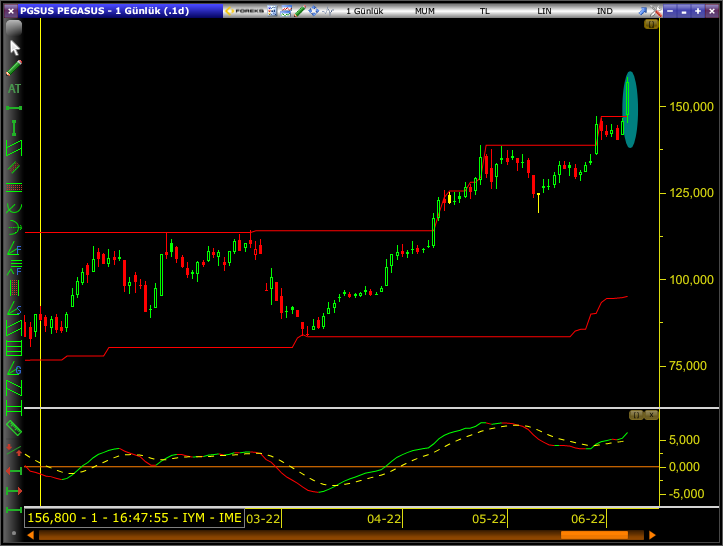The height and width of the screenshot is (546, 723).
Task: Open the IND indicators menu
Action: pos(604,11)
